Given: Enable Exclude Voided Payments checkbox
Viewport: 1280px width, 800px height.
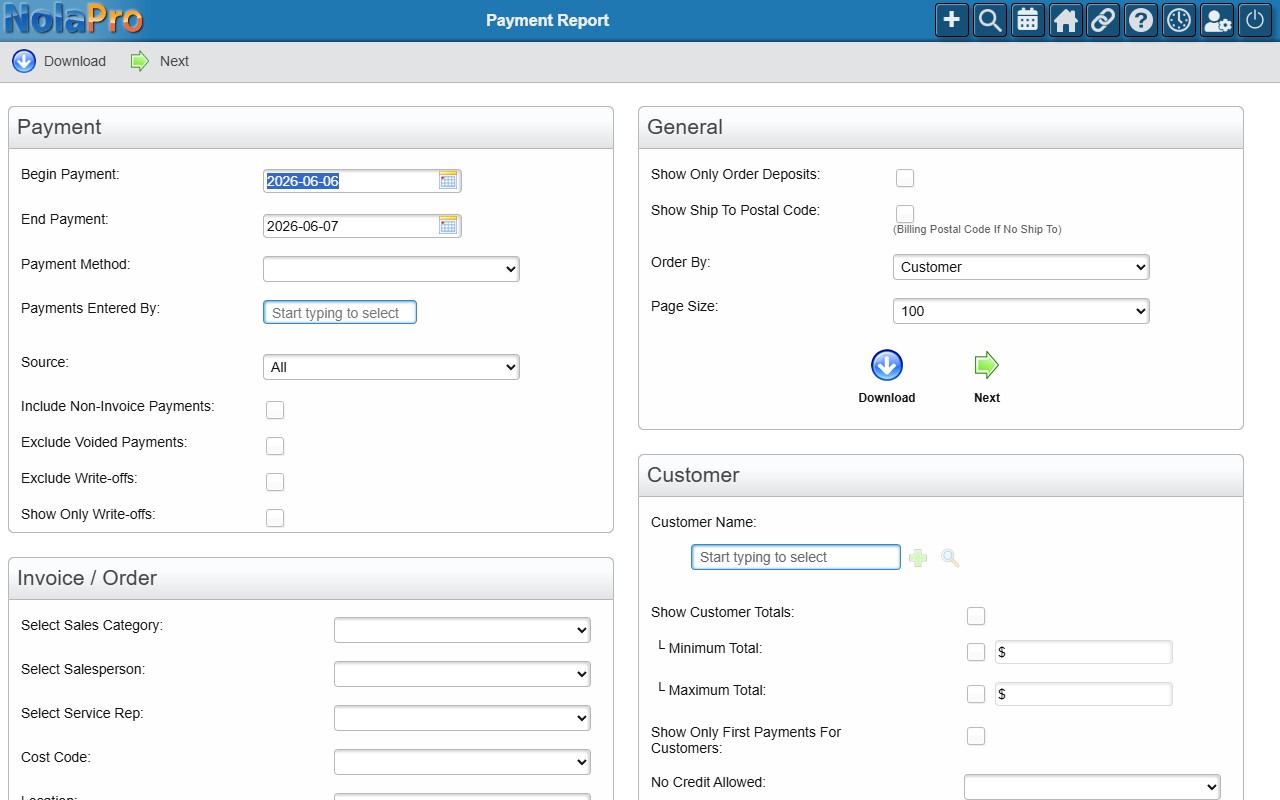Looking at the screenshot, I should [275, 446].
